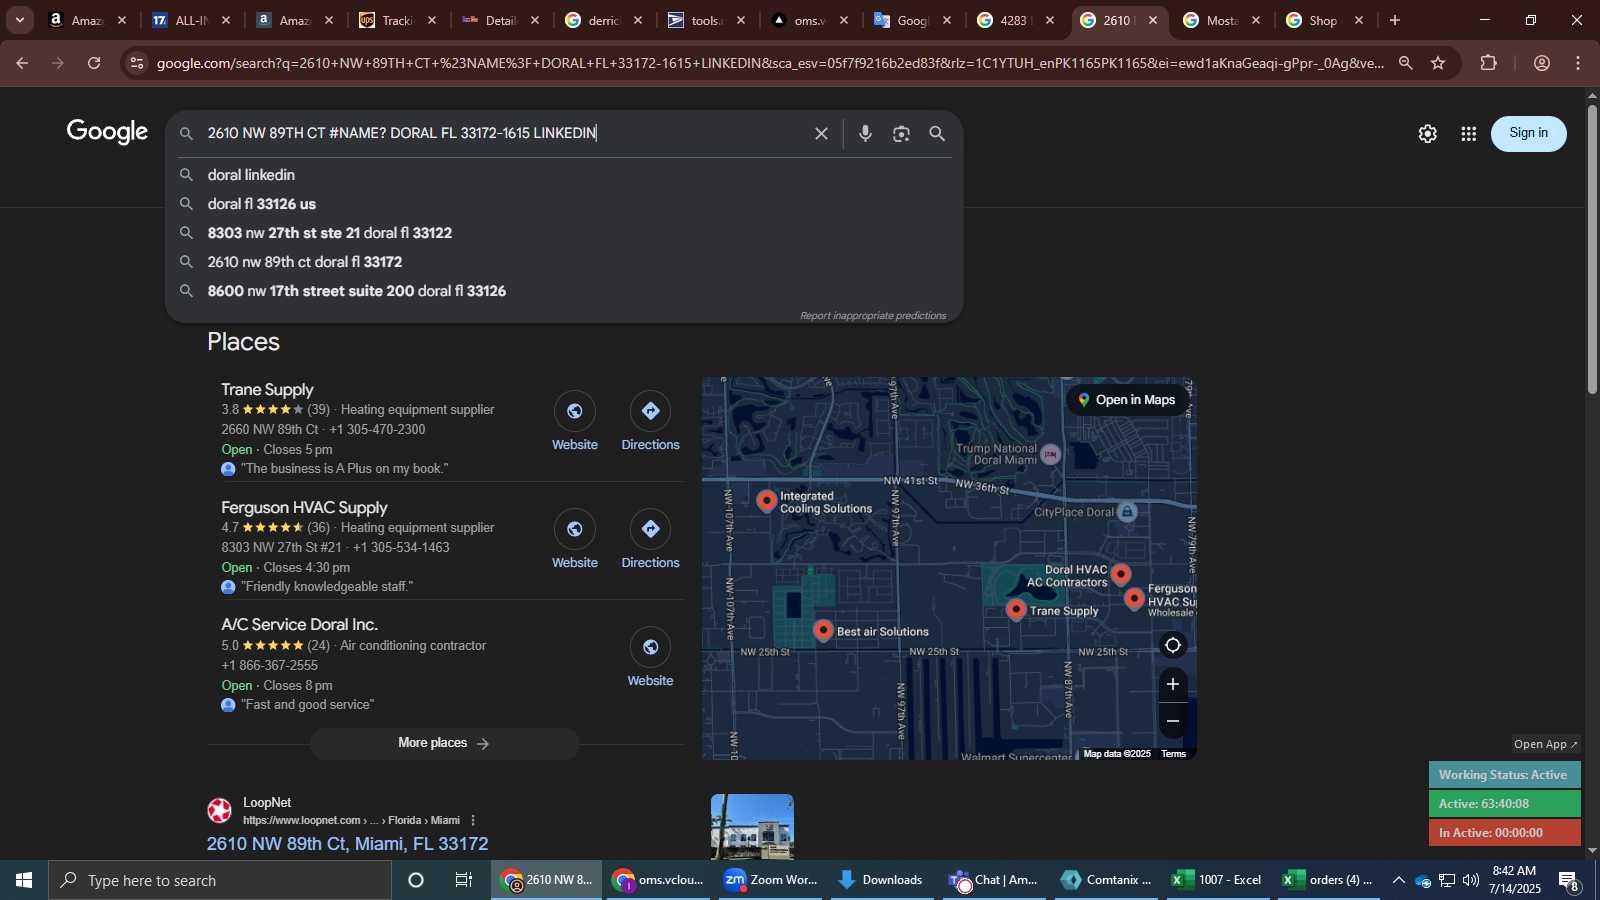Open LoopNet result options menu dots

(x=473, y=820)
